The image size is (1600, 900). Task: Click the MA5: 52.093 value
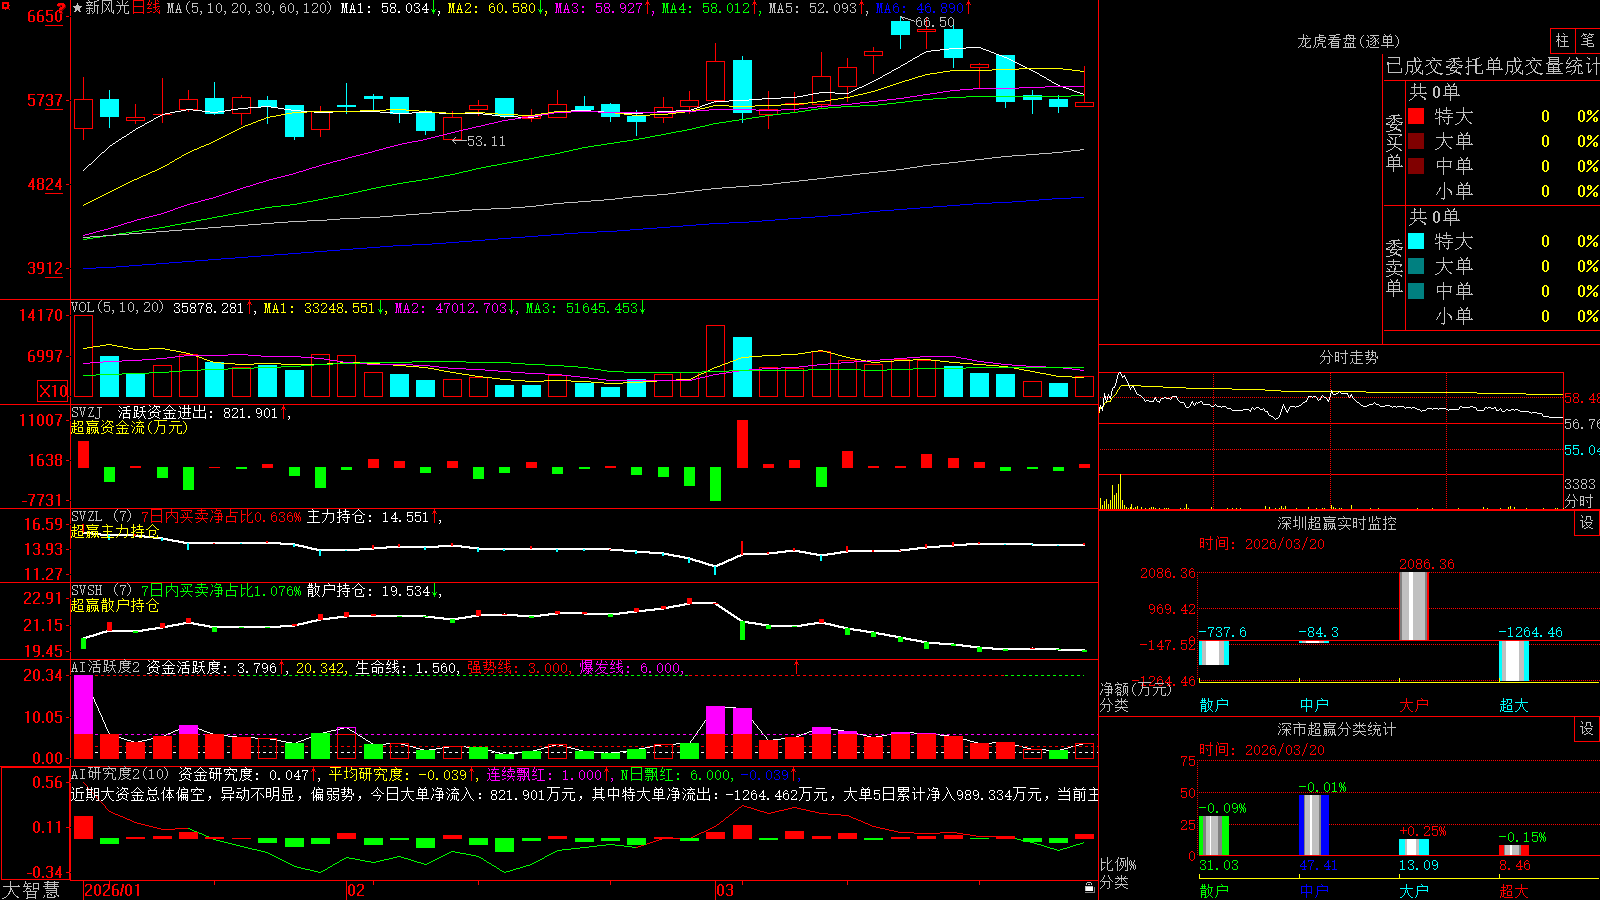pyautogui.click(x=816, y=8)
